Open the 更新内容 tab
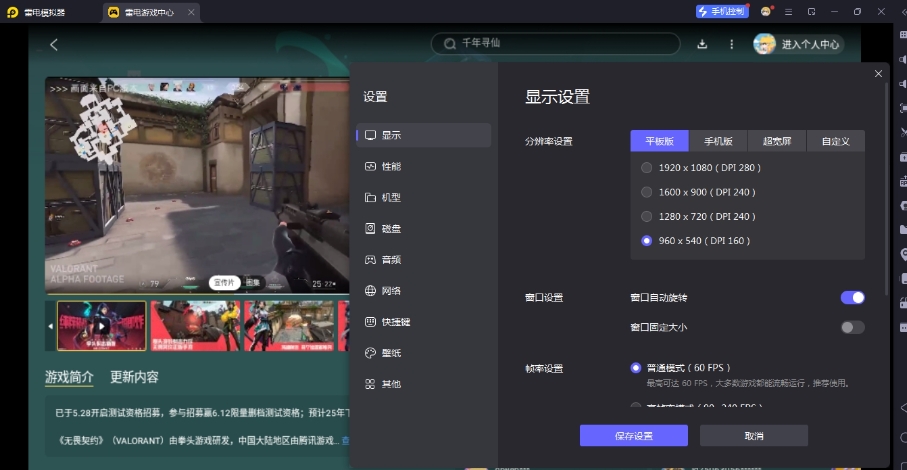 pos(134,378)
